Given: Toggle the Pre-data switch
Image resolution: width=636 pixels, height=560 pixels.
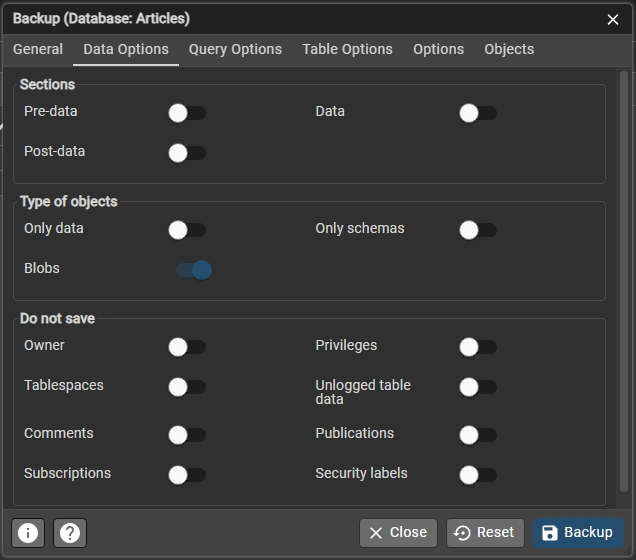Looking at the screenshot, I should (x=187, y=113).
